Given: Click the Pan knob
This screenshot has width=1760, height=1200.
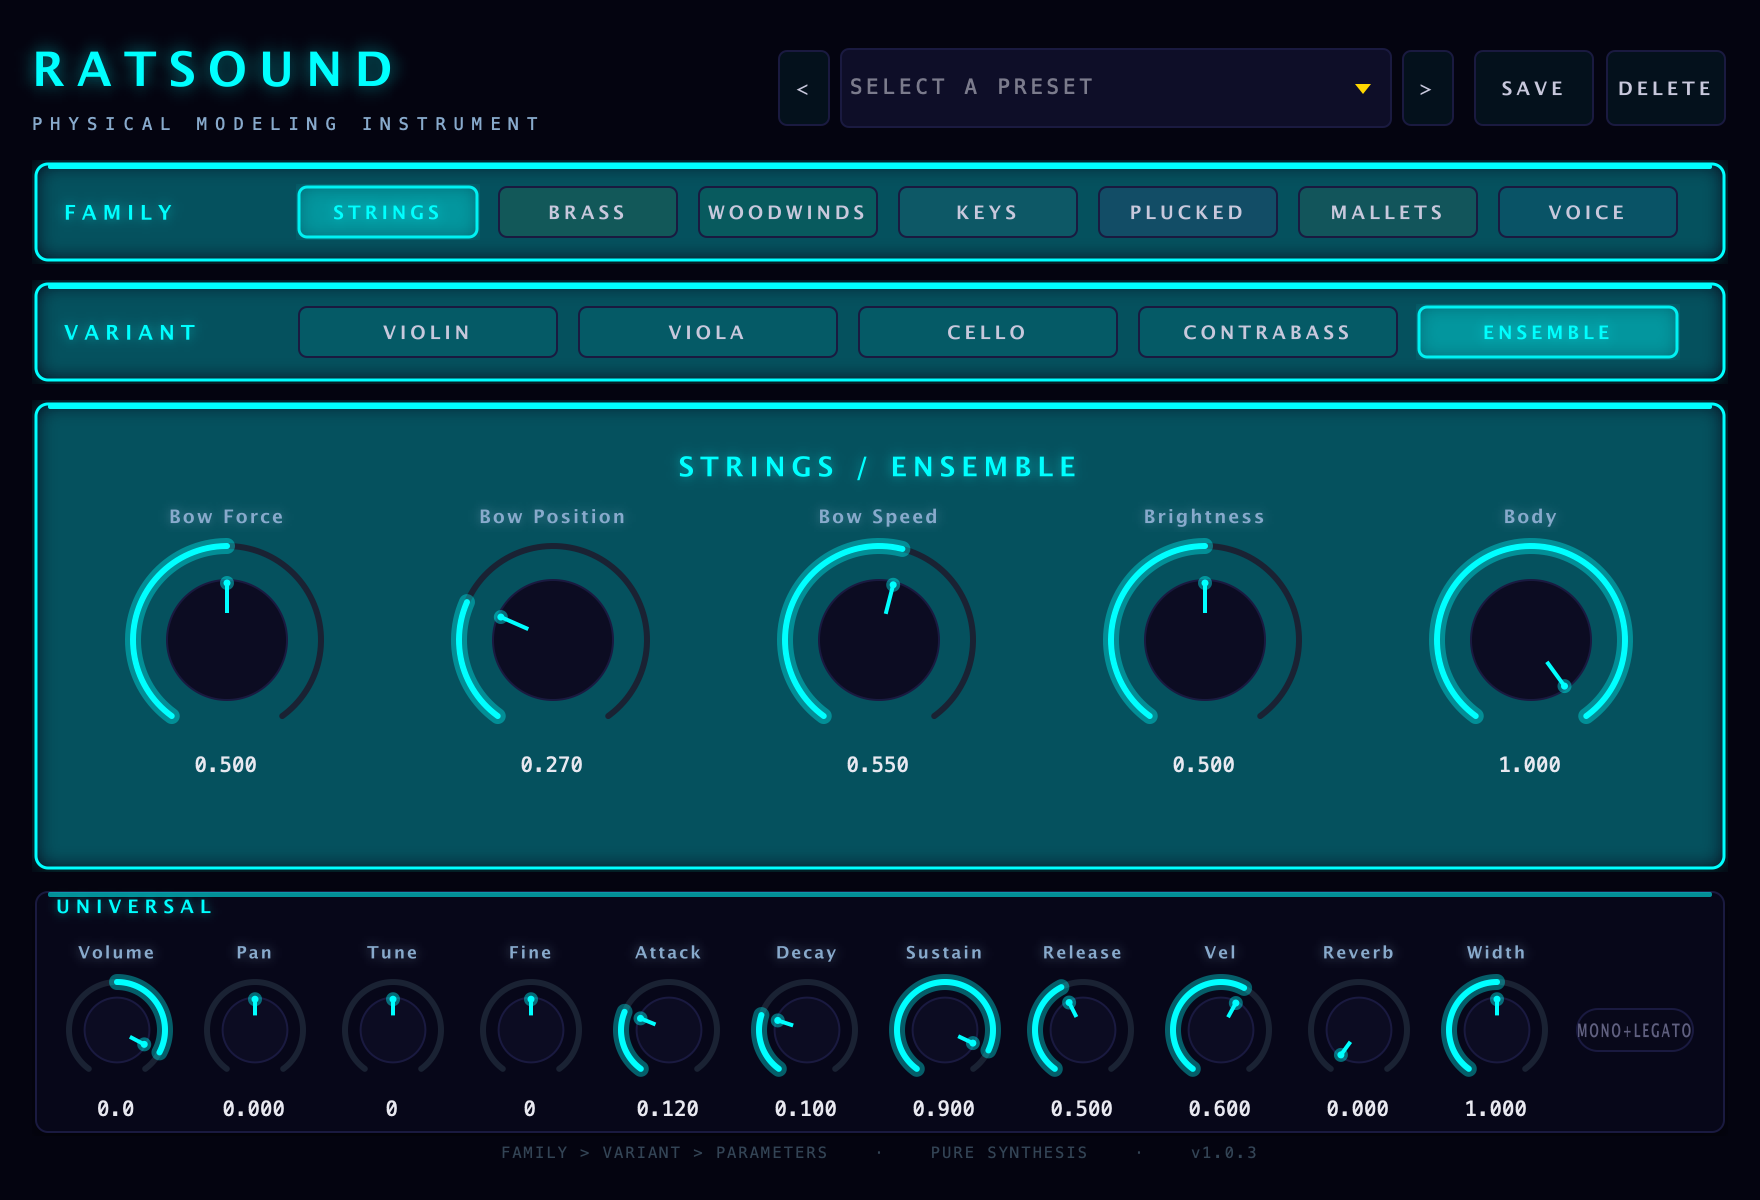Looking at the screenshot, I should [x=255, y=1030].
